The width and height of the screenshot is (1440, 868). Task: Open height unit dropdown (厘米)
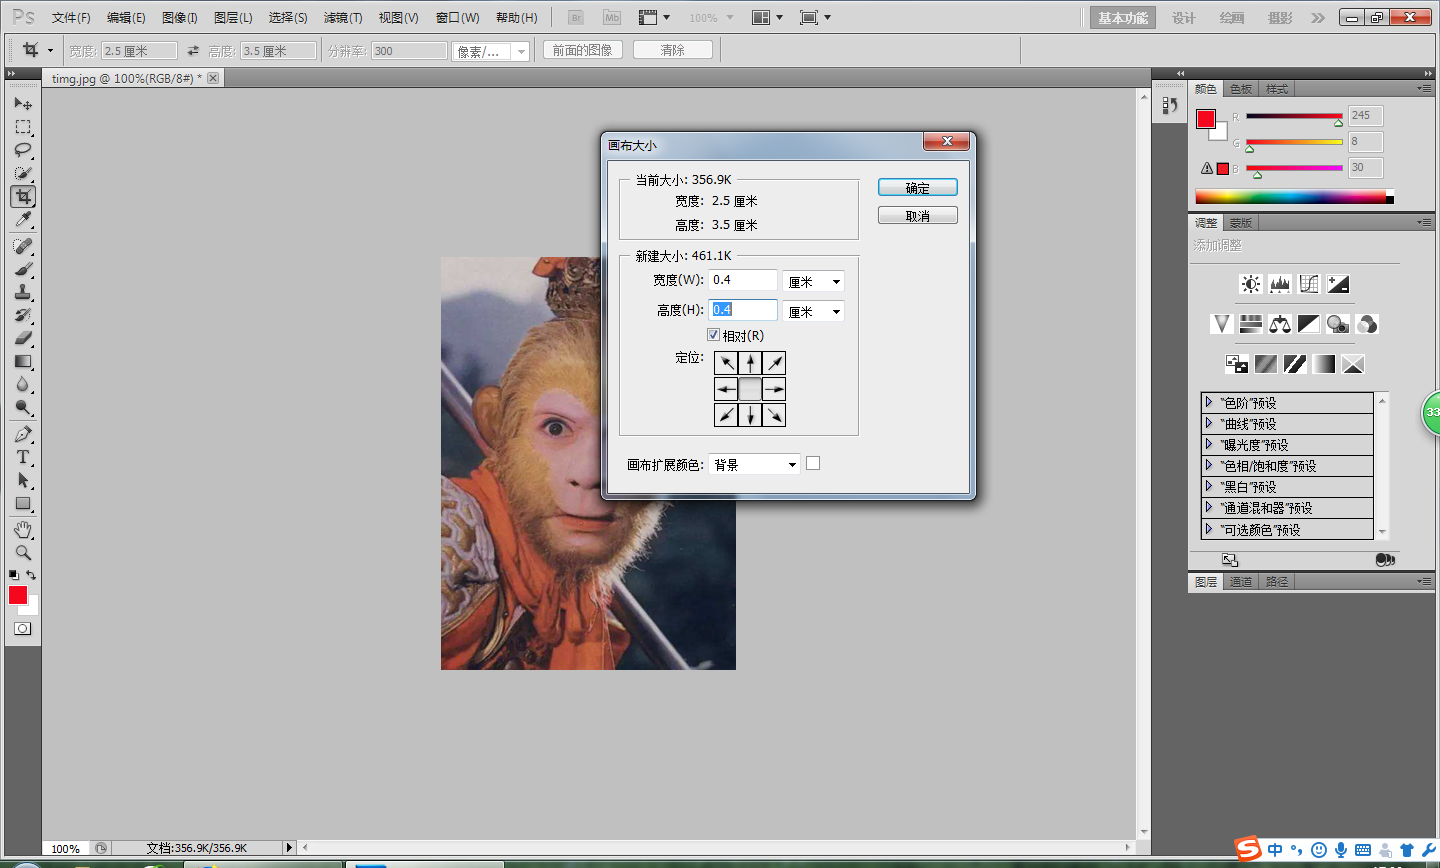coord(814,312)
